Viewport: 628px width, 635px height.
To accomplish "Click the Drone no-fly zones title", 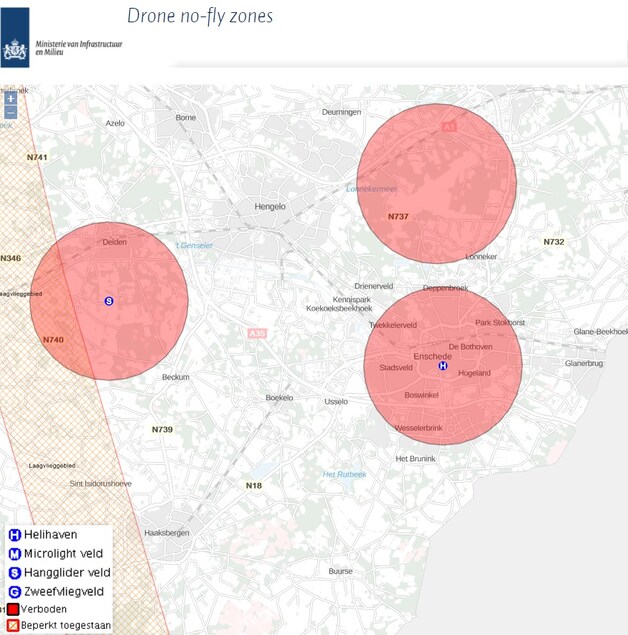I will point(200,16).
